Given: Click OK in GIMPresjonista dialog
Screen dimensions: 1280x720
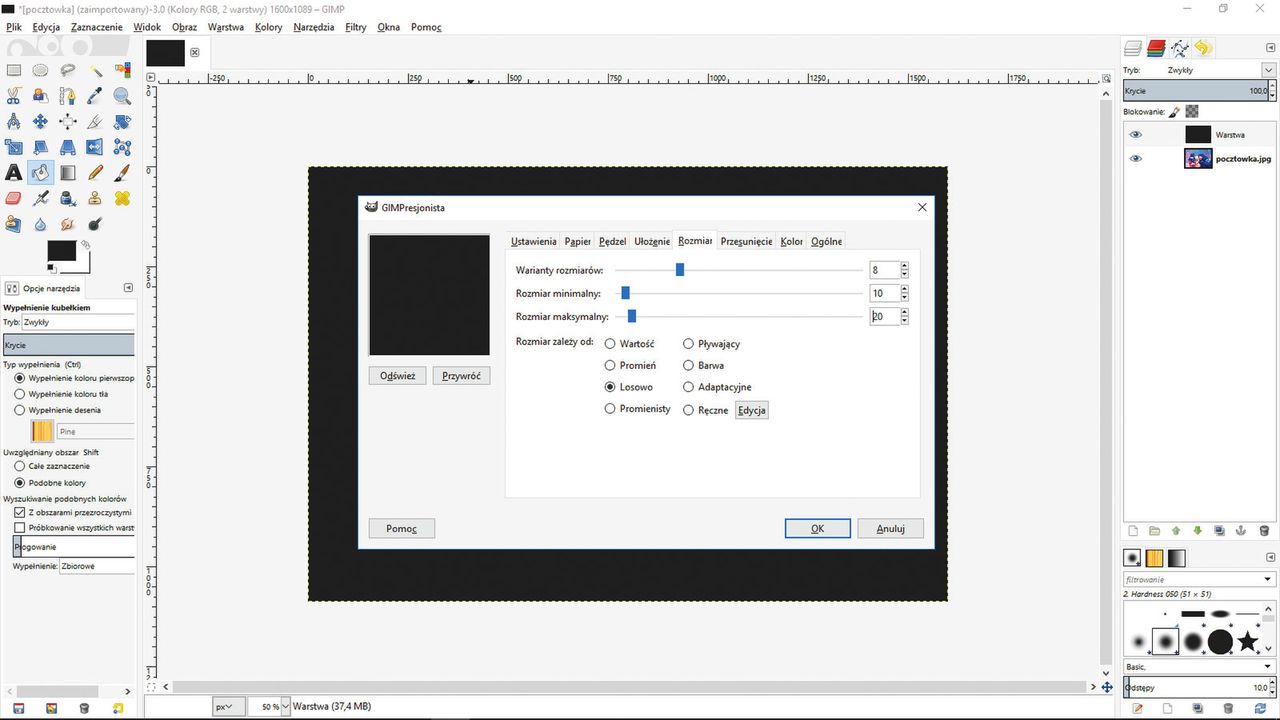Looking at the screenshot, I should pos(817,528).
